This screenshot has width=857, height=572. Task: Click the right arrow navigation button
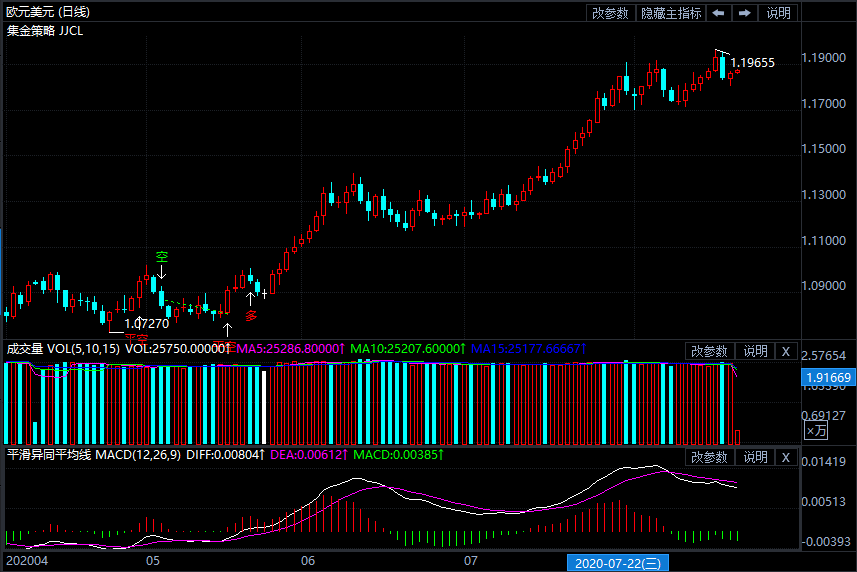point(745,13)
